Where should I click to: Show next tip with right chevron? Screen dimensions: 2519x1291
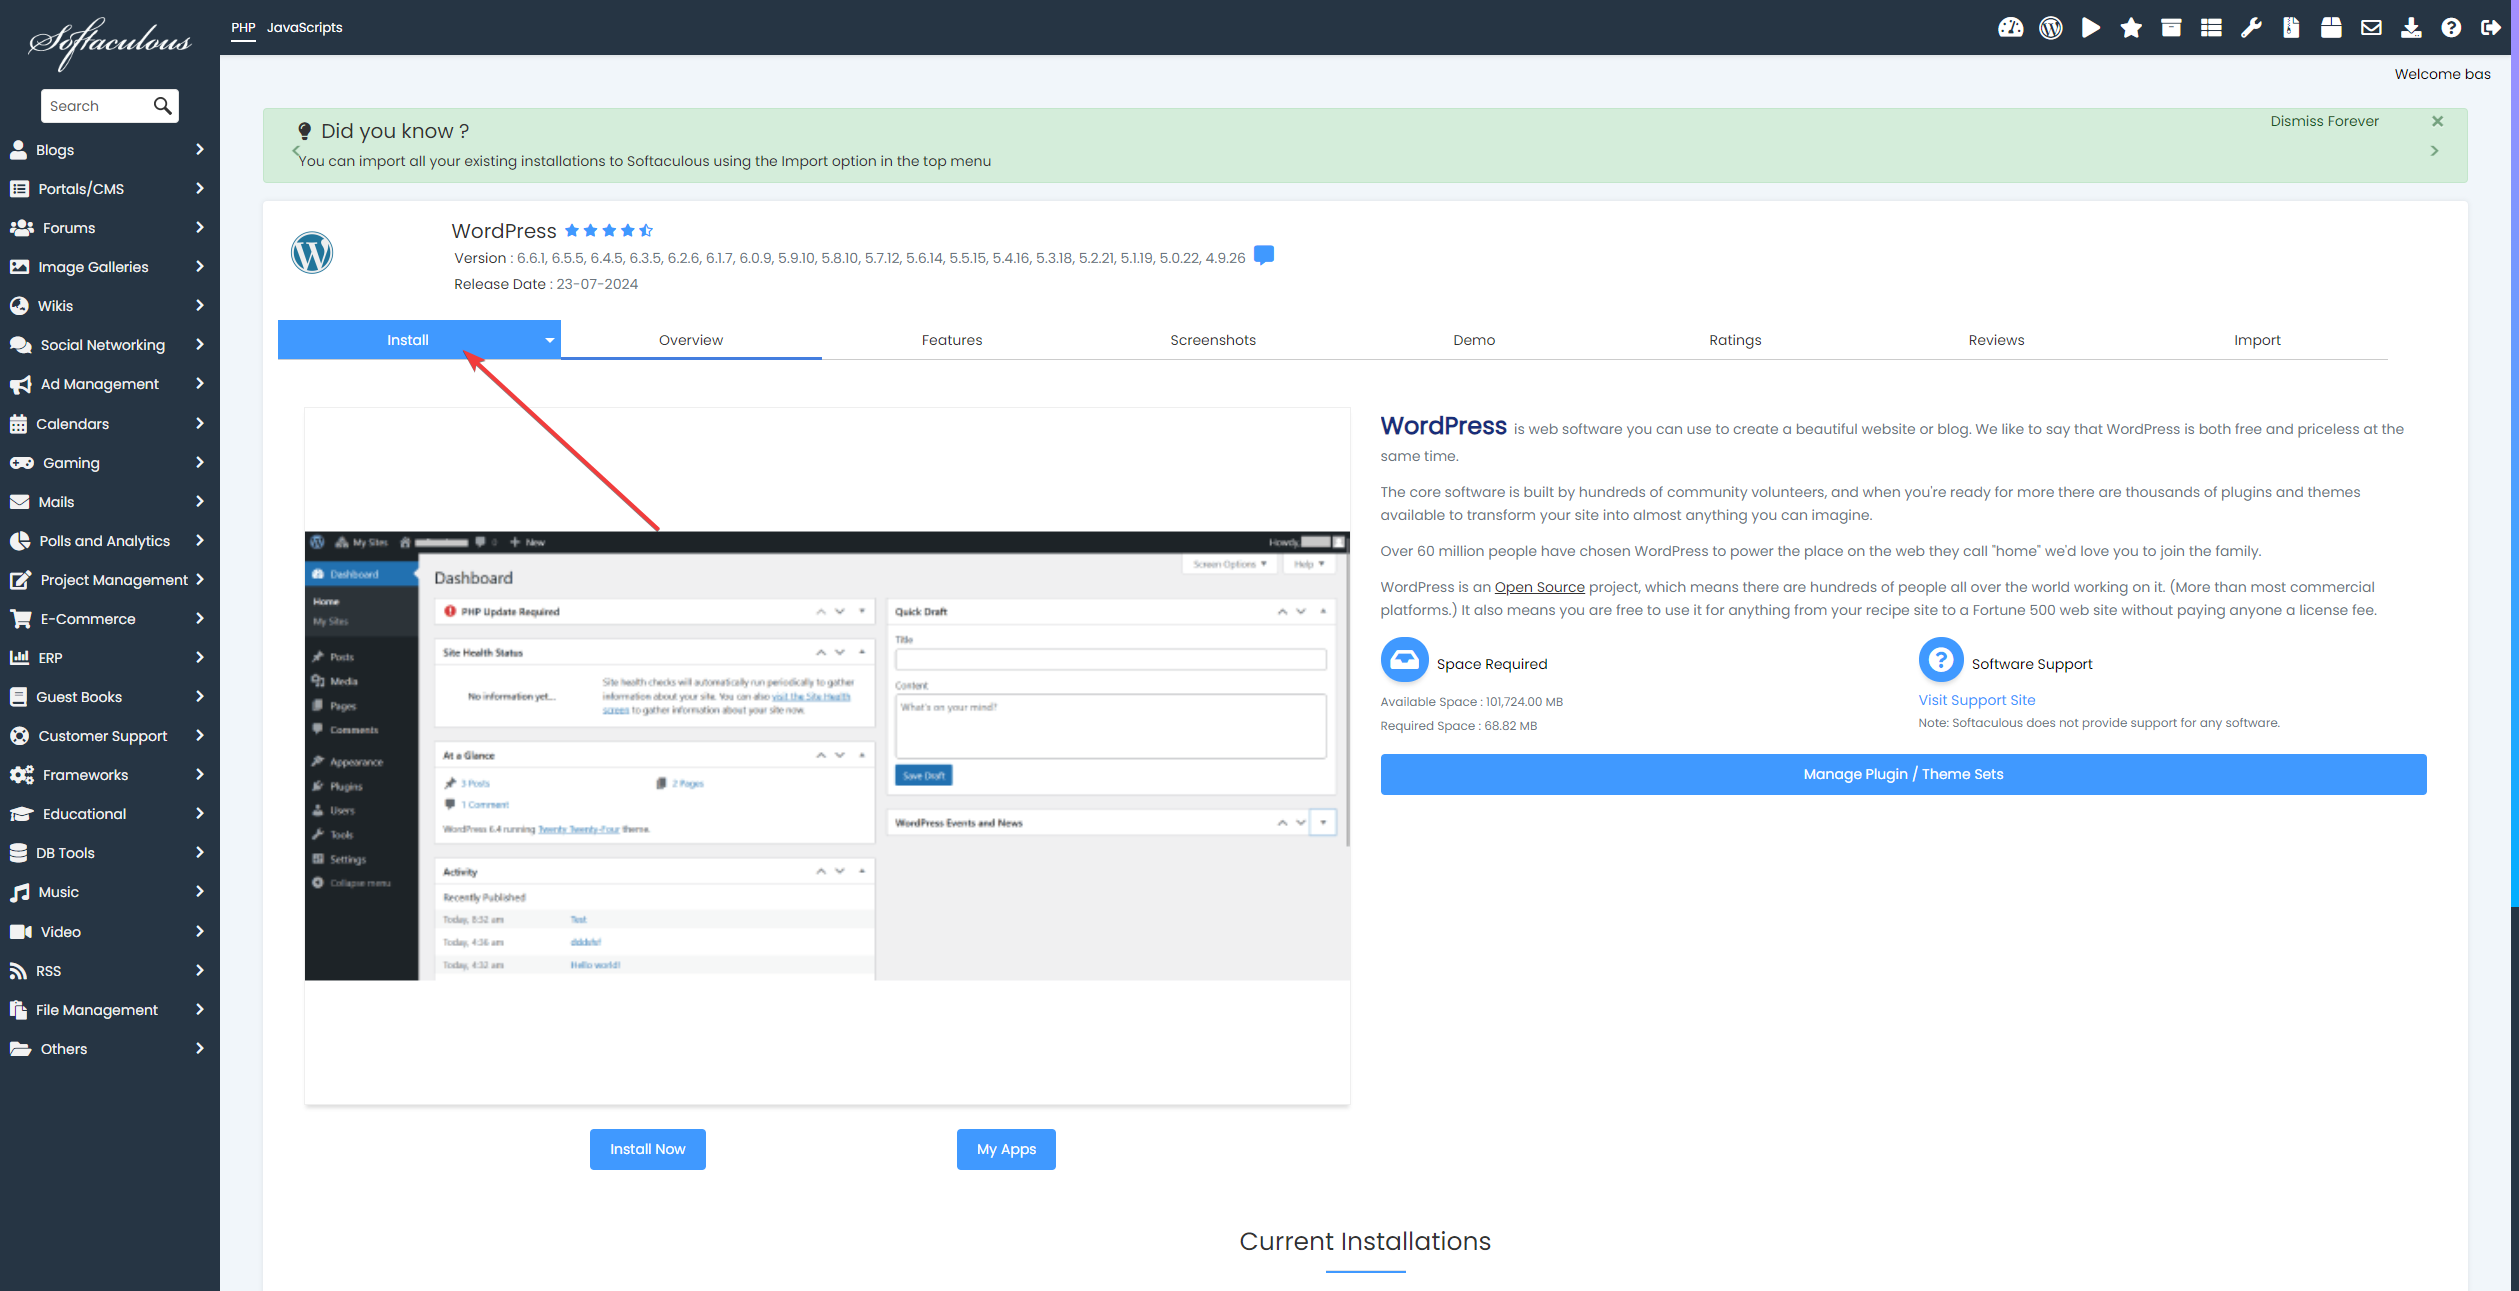tap(2434, 151)
